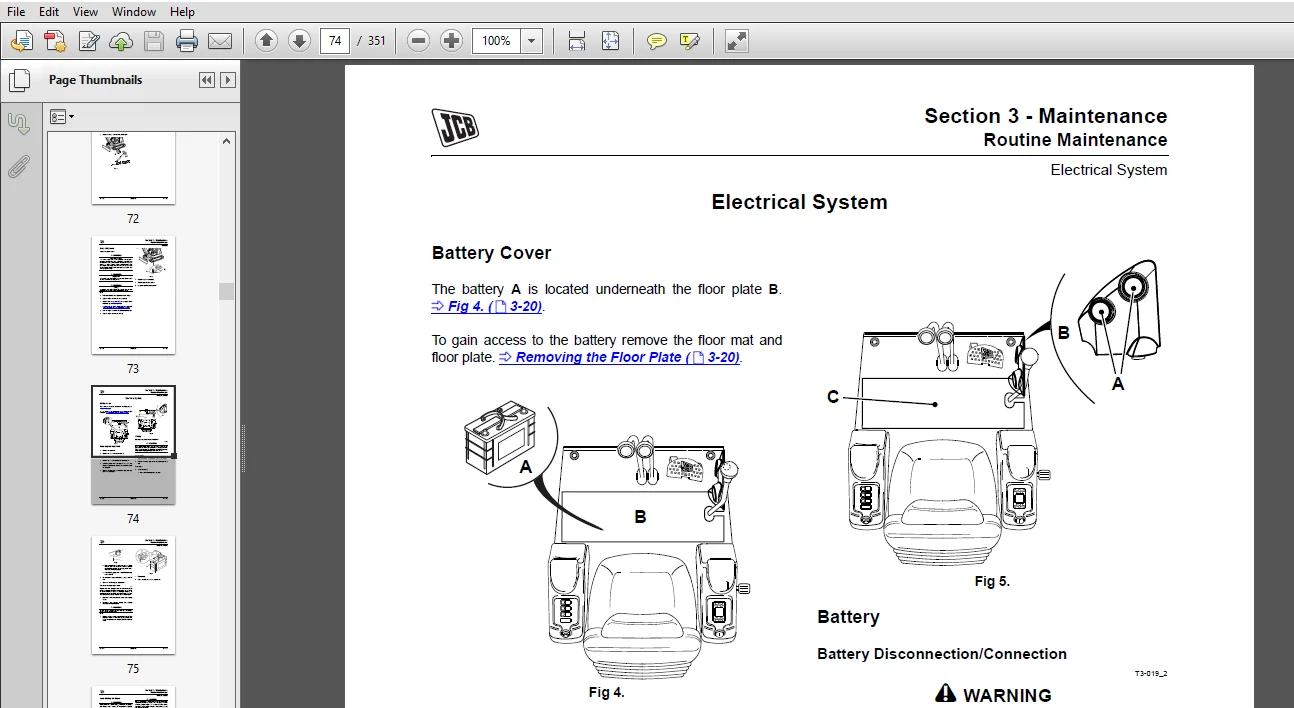Collapse the thumbnails panel with double arrows
Screen dimensions: 1294x708
(x=207, y=80)
